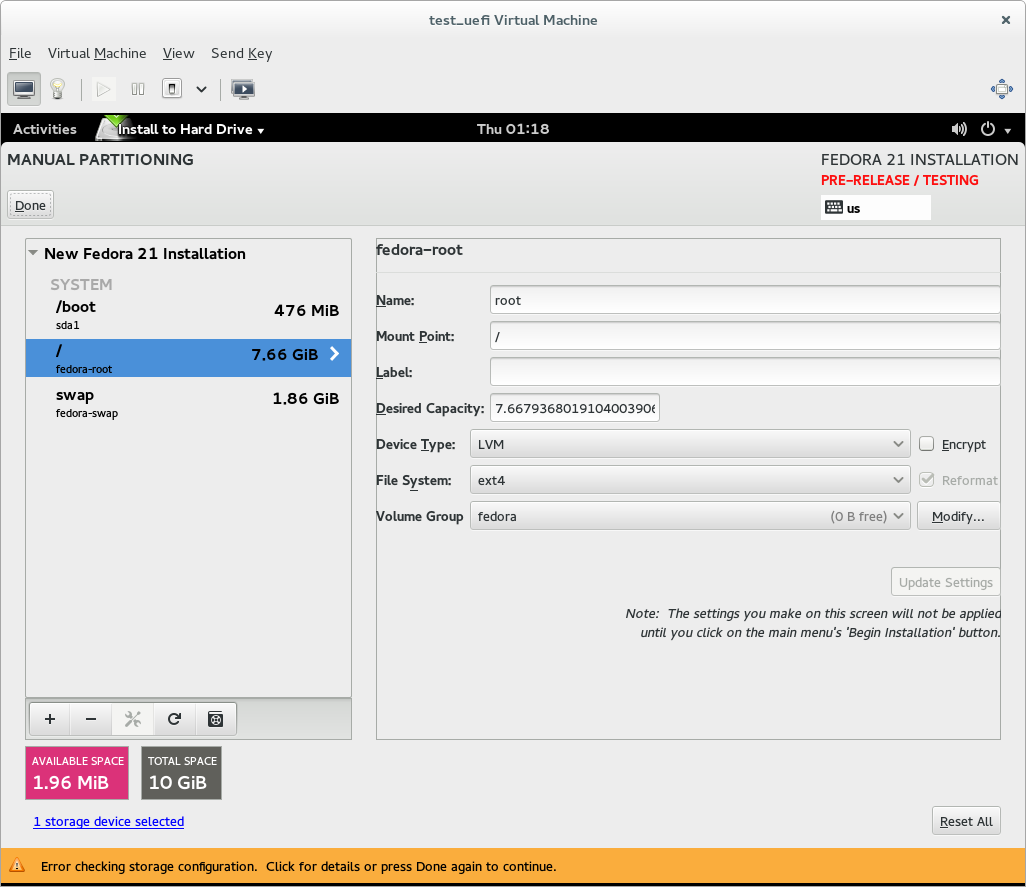Click the Modify... button
The image size is (1026, 887).
[958, 516]
